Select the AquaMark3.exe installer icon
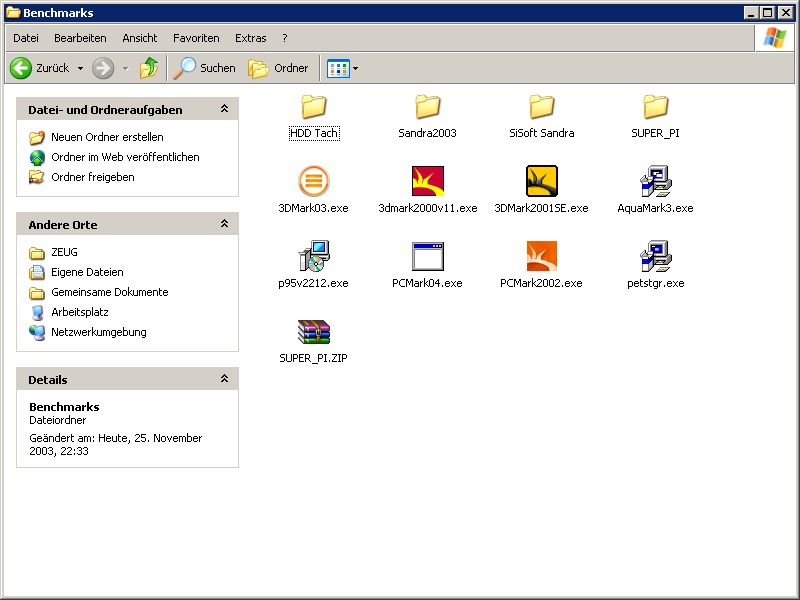The image size is (800, 600). click(656, 181)
